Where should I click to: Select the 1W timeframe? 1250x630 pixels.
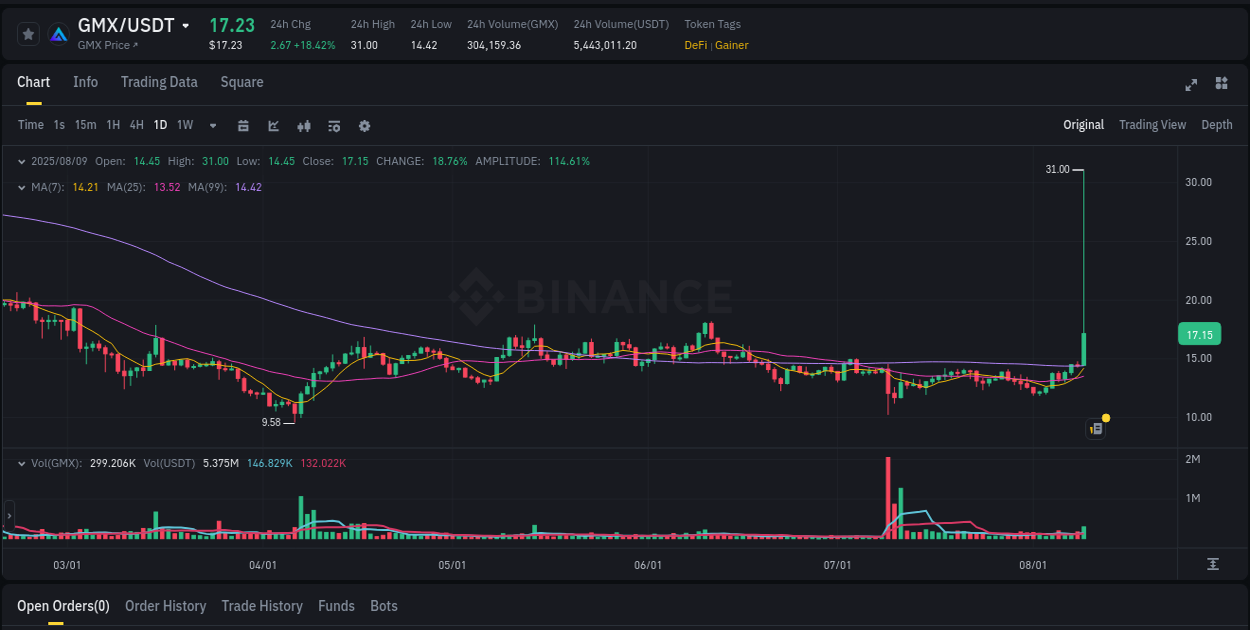tap(184, 126)
